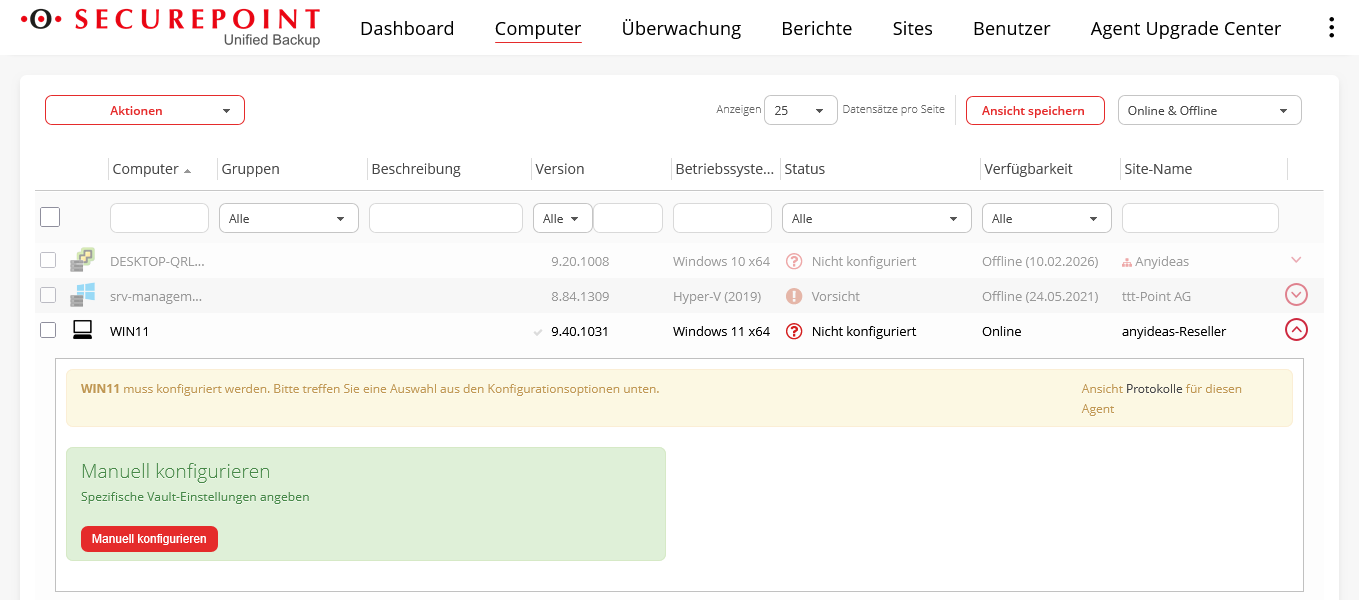This screenshot has height=600, width=1359.
Task: Click the Securepoint Unified Backup logo
Action: (x=171, y=27)
